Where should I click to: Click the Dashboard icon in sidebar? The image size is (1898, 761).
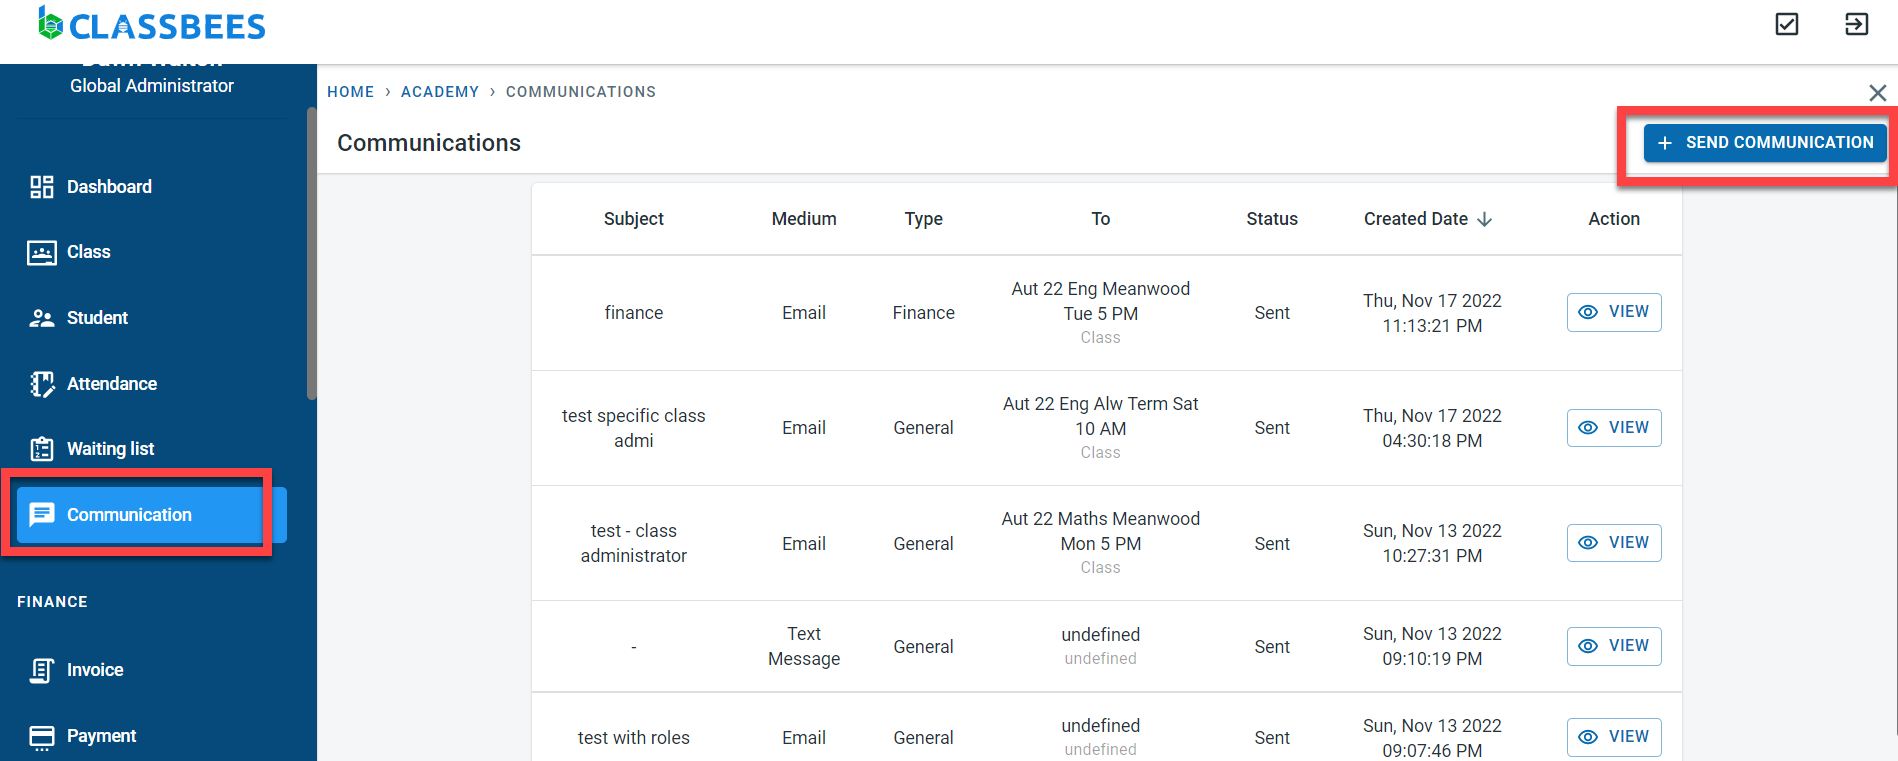tap(41, 187)
